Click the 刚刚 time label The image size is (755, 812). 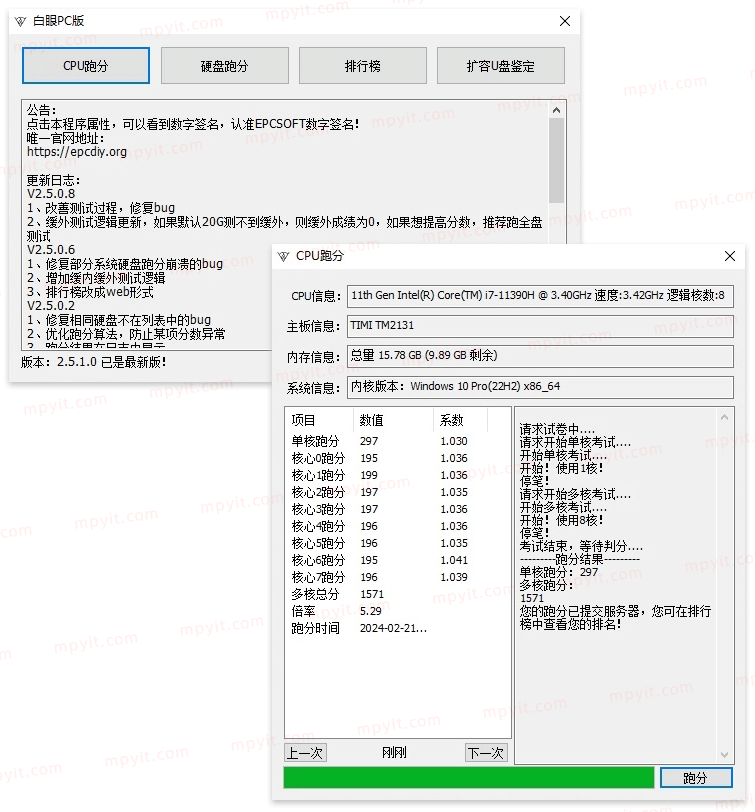click(x=394, y=753)
